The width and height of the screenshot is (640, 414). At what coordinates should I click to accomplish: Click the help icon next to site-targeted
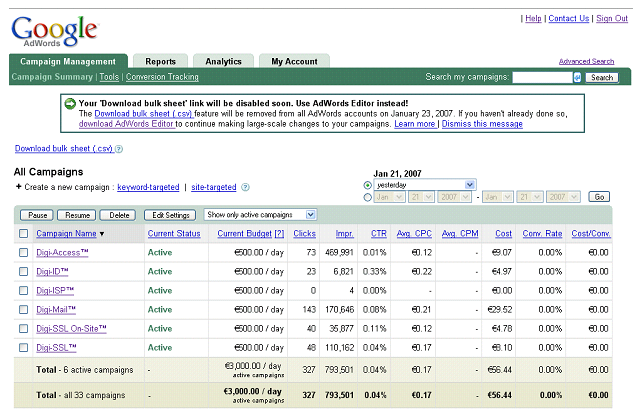coord(245,187)
